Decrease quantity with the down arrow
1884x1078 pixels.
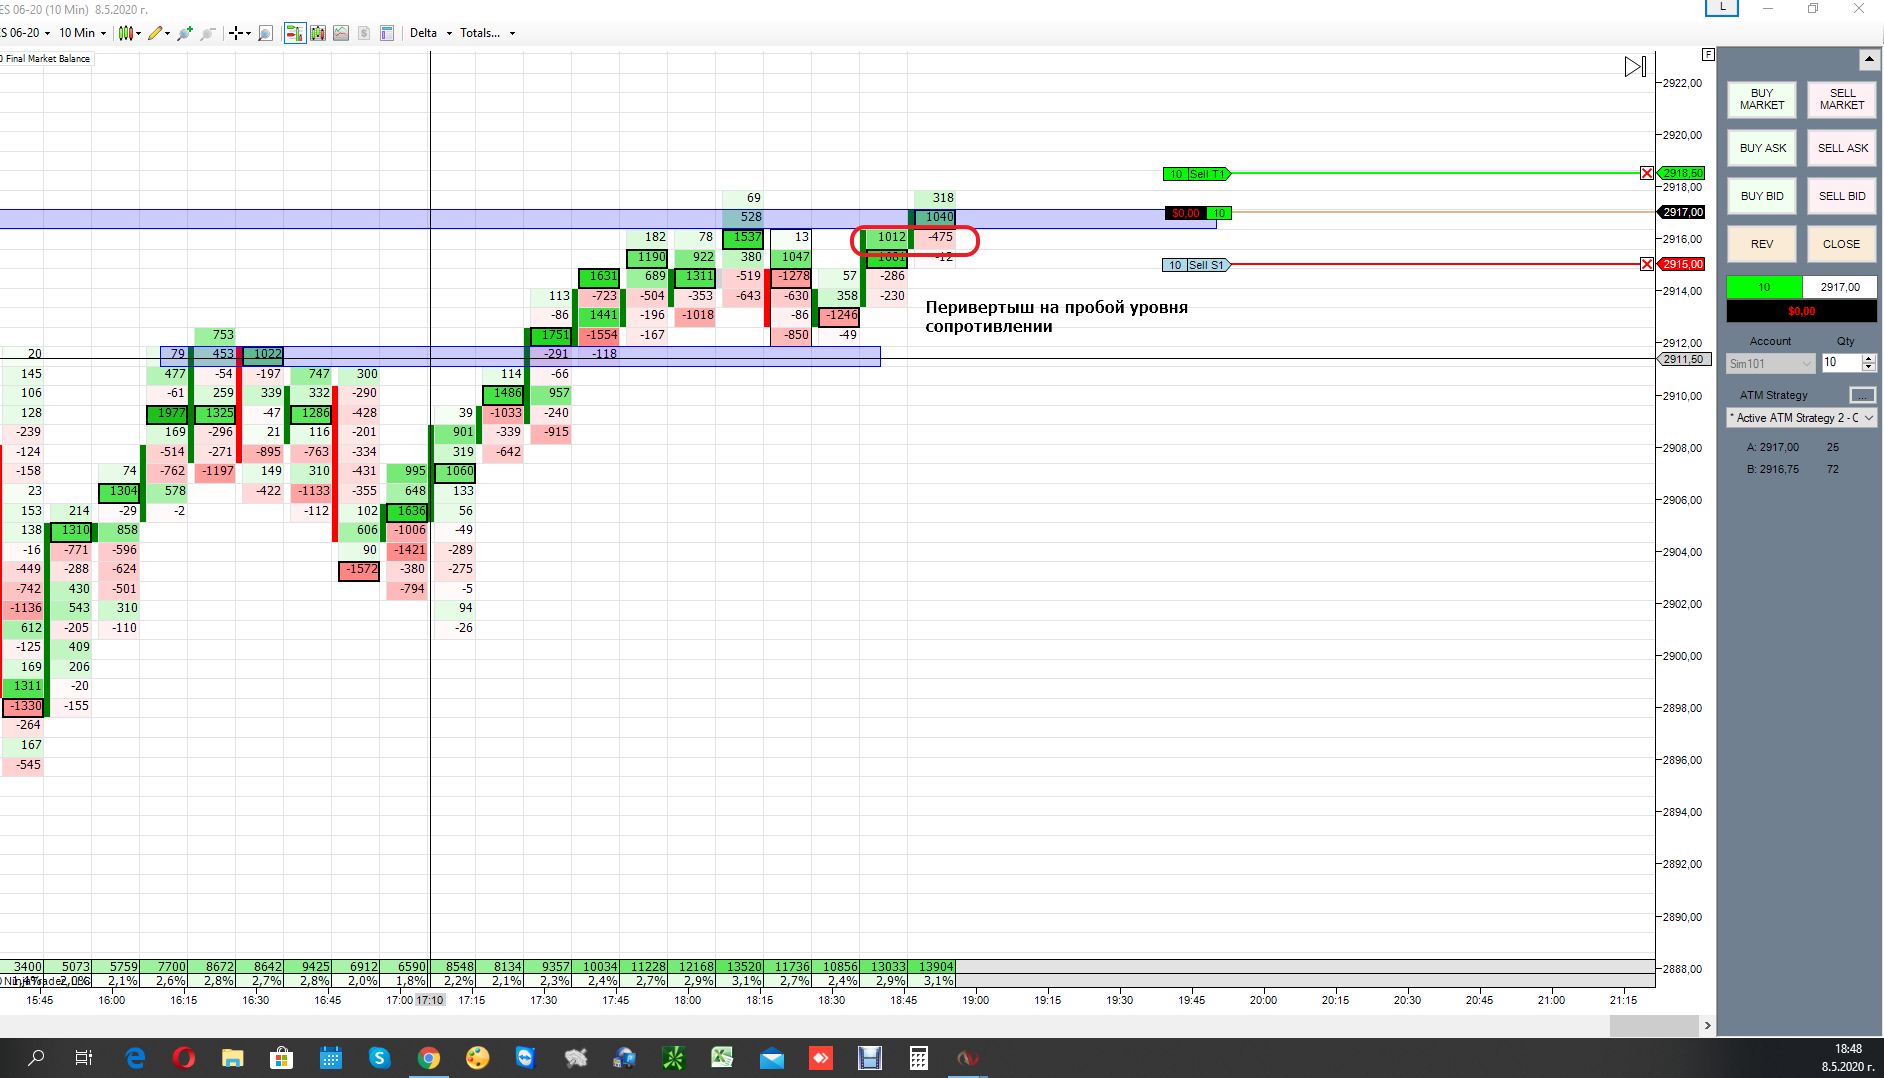pos(1869,367)
